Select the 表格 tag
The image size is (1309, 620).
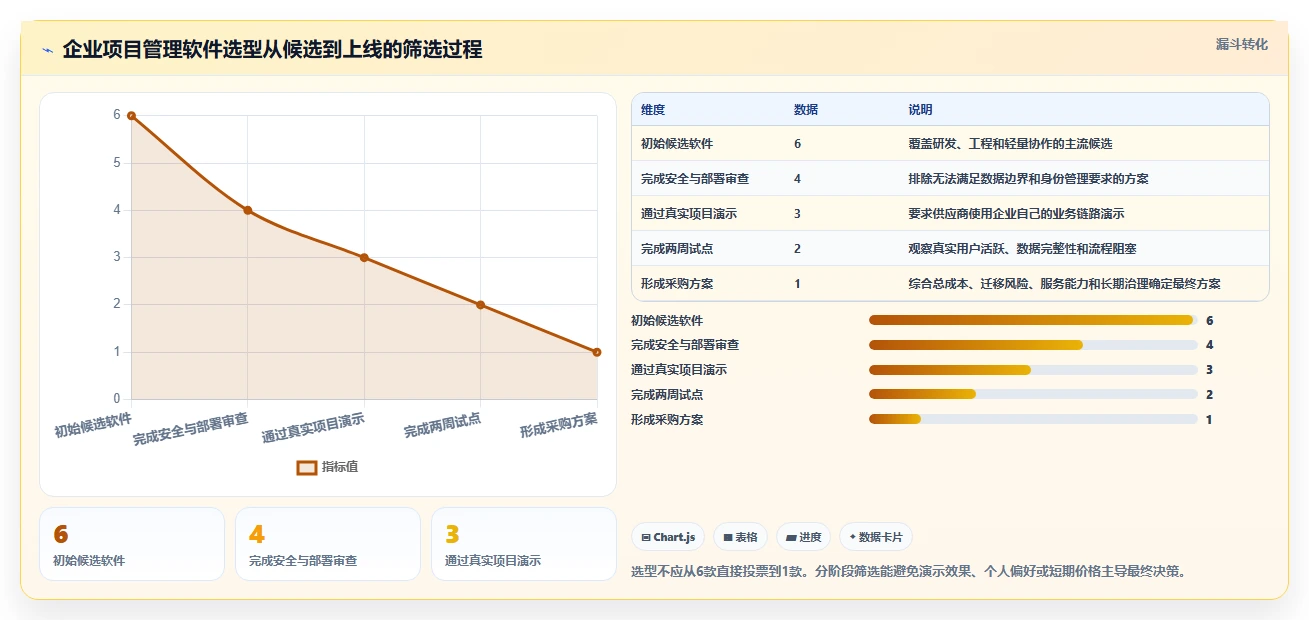click(741, 537)
